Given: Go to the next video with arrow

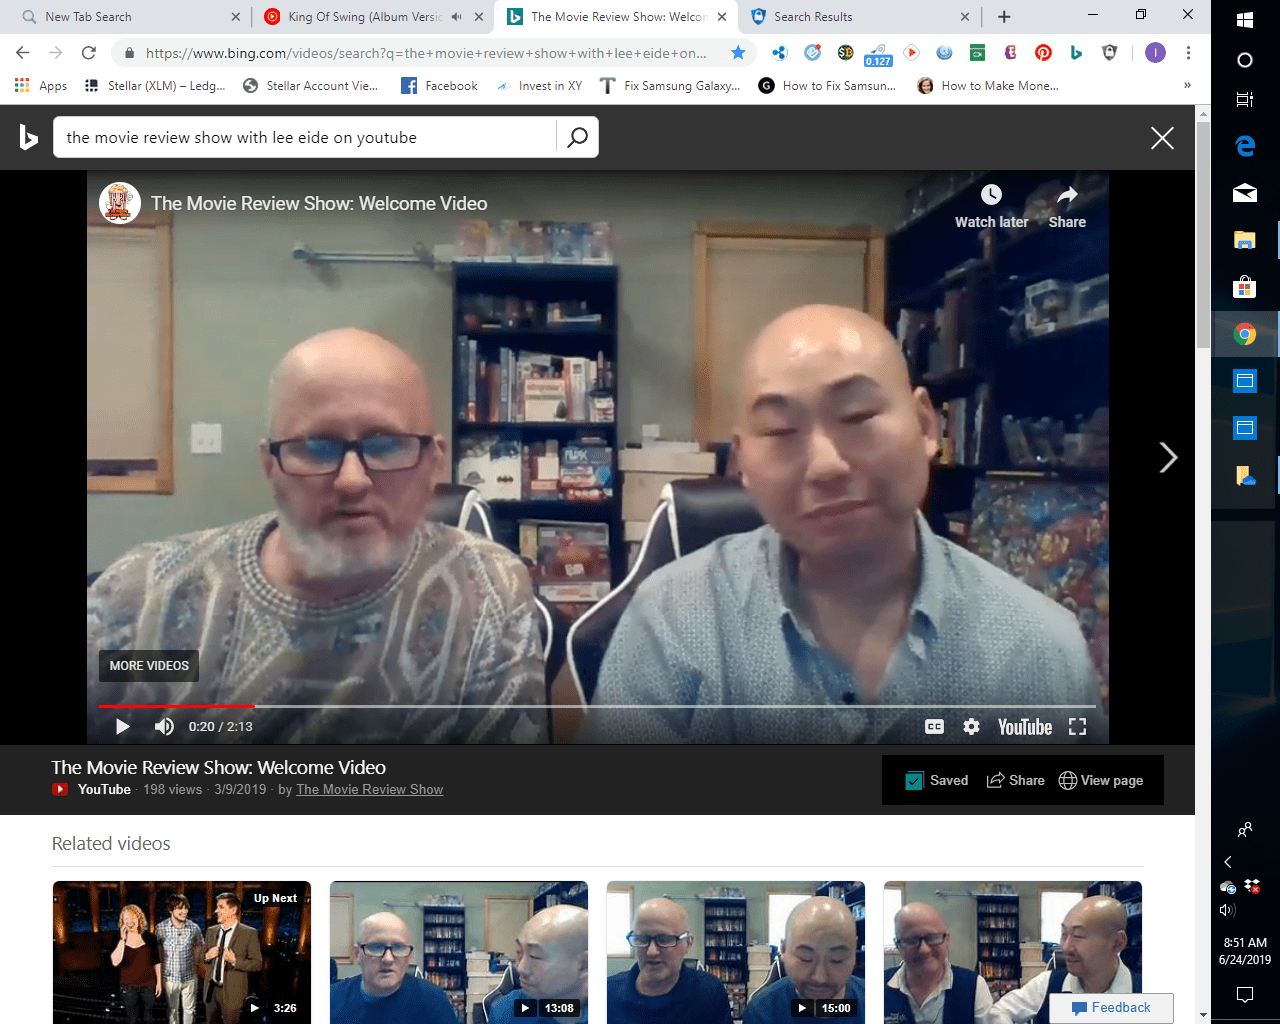Looking at the screenshot, I should click(1167, 458).
